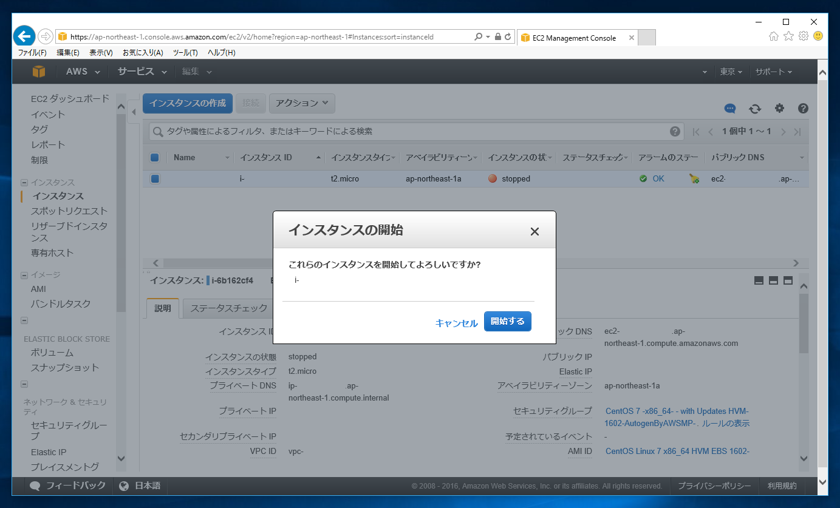Select the 説明 tab

pos(162,308)
